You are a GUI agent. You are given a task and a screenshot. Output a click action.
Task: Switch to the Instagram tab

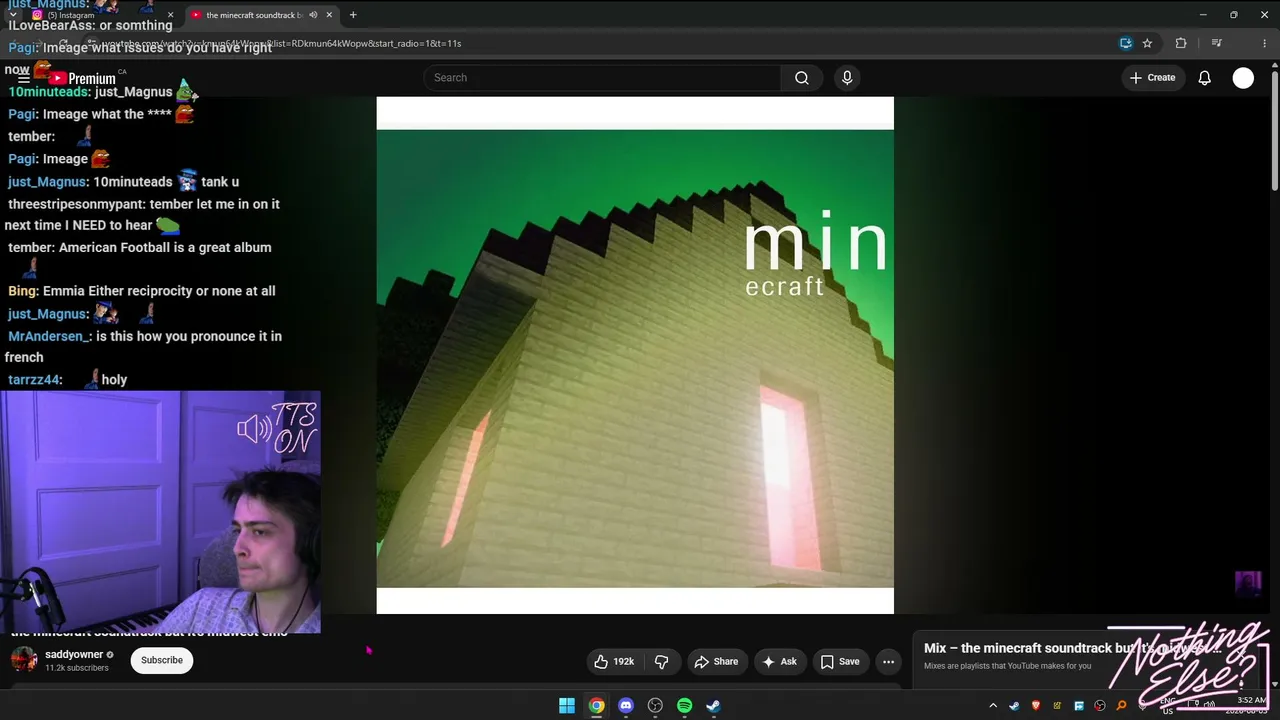point(100,15)
